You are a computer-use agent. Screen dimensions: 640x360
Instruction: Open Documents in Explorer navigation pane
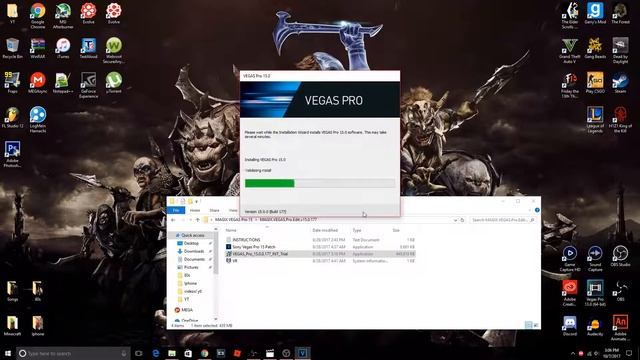point(194,259)
